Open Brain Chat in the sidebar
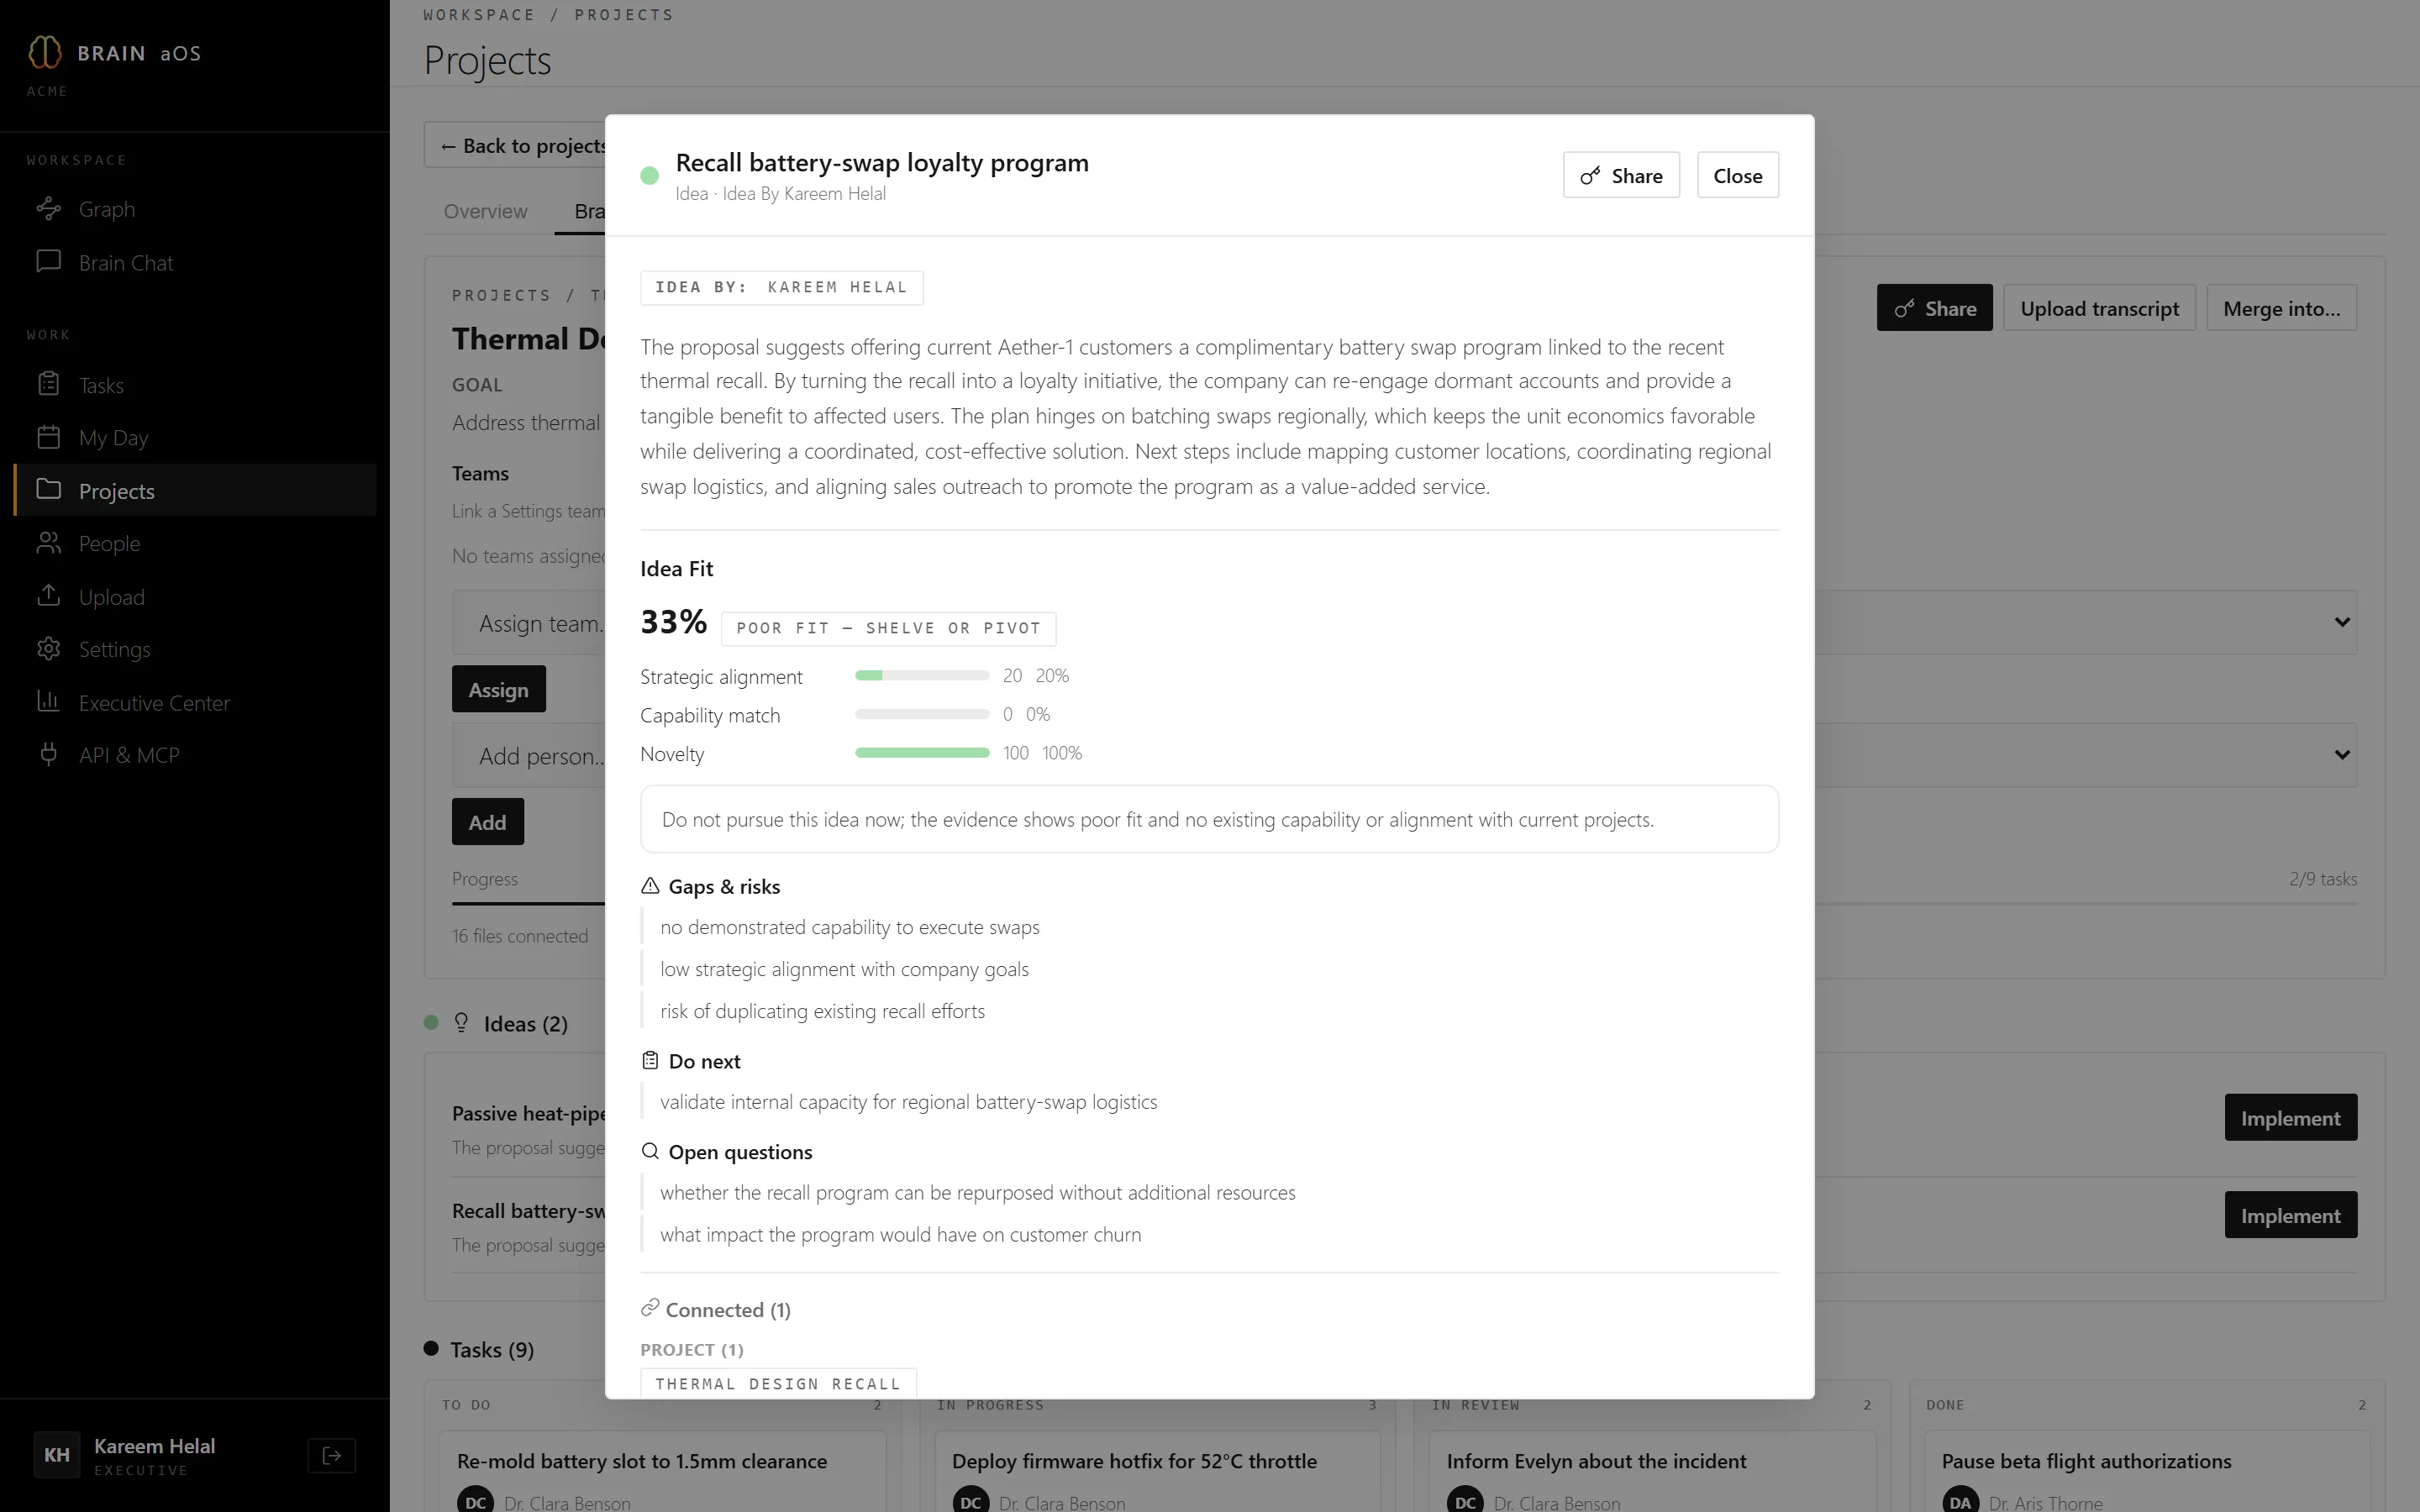Image resolution: width=2420 pixels, height=1512 pixels. point(195,262)
